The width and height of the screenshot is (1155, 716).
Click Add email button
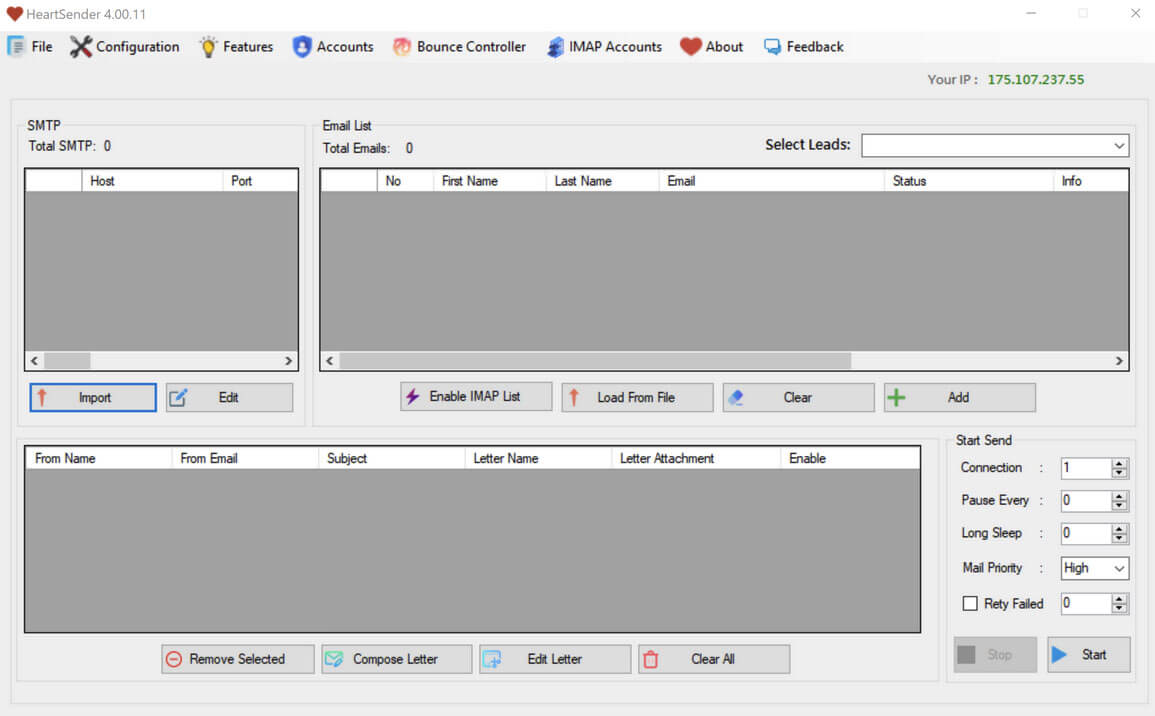coord(960,397)
